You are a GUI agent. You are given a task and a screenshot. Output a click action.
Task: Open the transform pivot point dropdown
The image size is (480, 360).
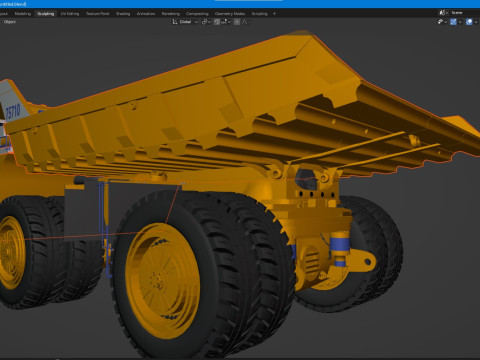pyautogui.click(x=206, y=22)
